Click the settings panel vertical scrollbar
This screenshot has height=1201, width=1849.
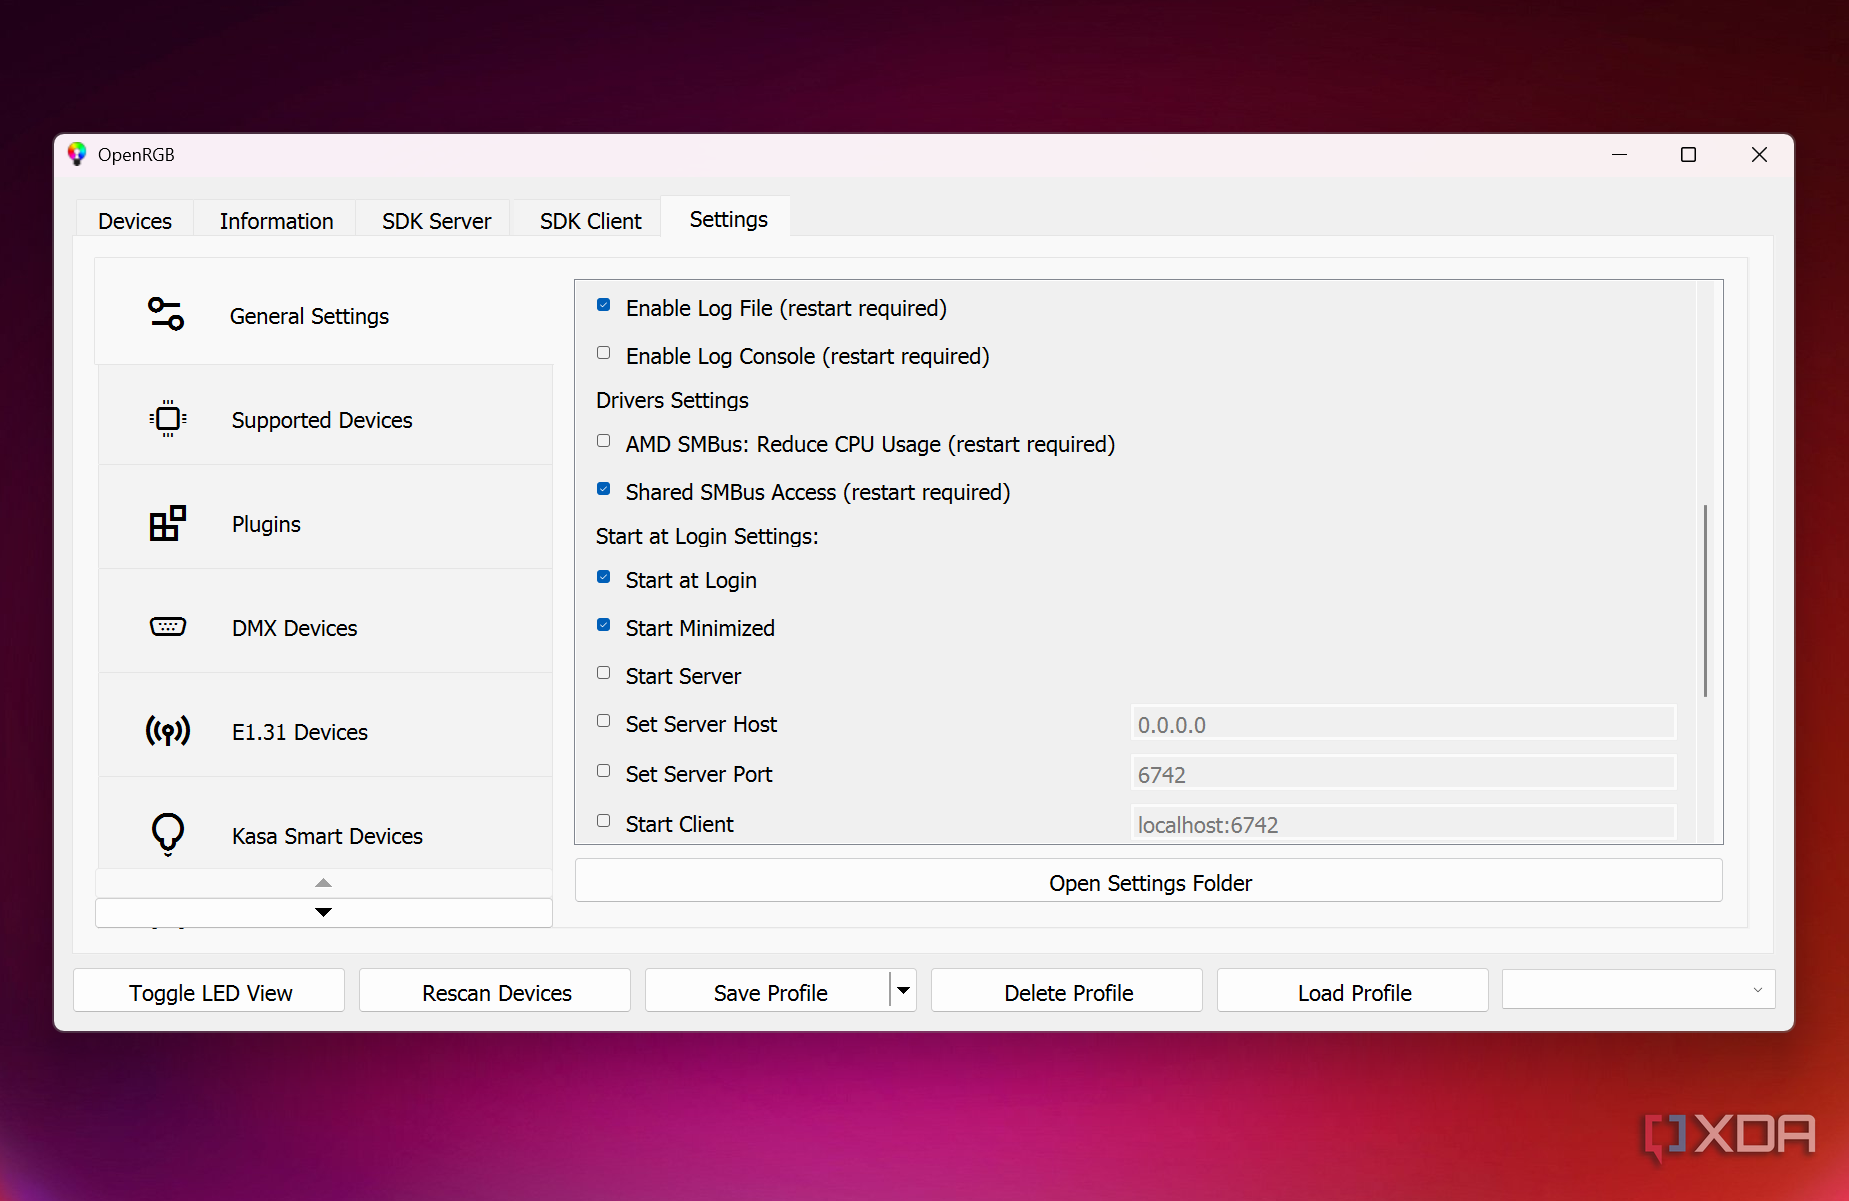coord(1705,600)
